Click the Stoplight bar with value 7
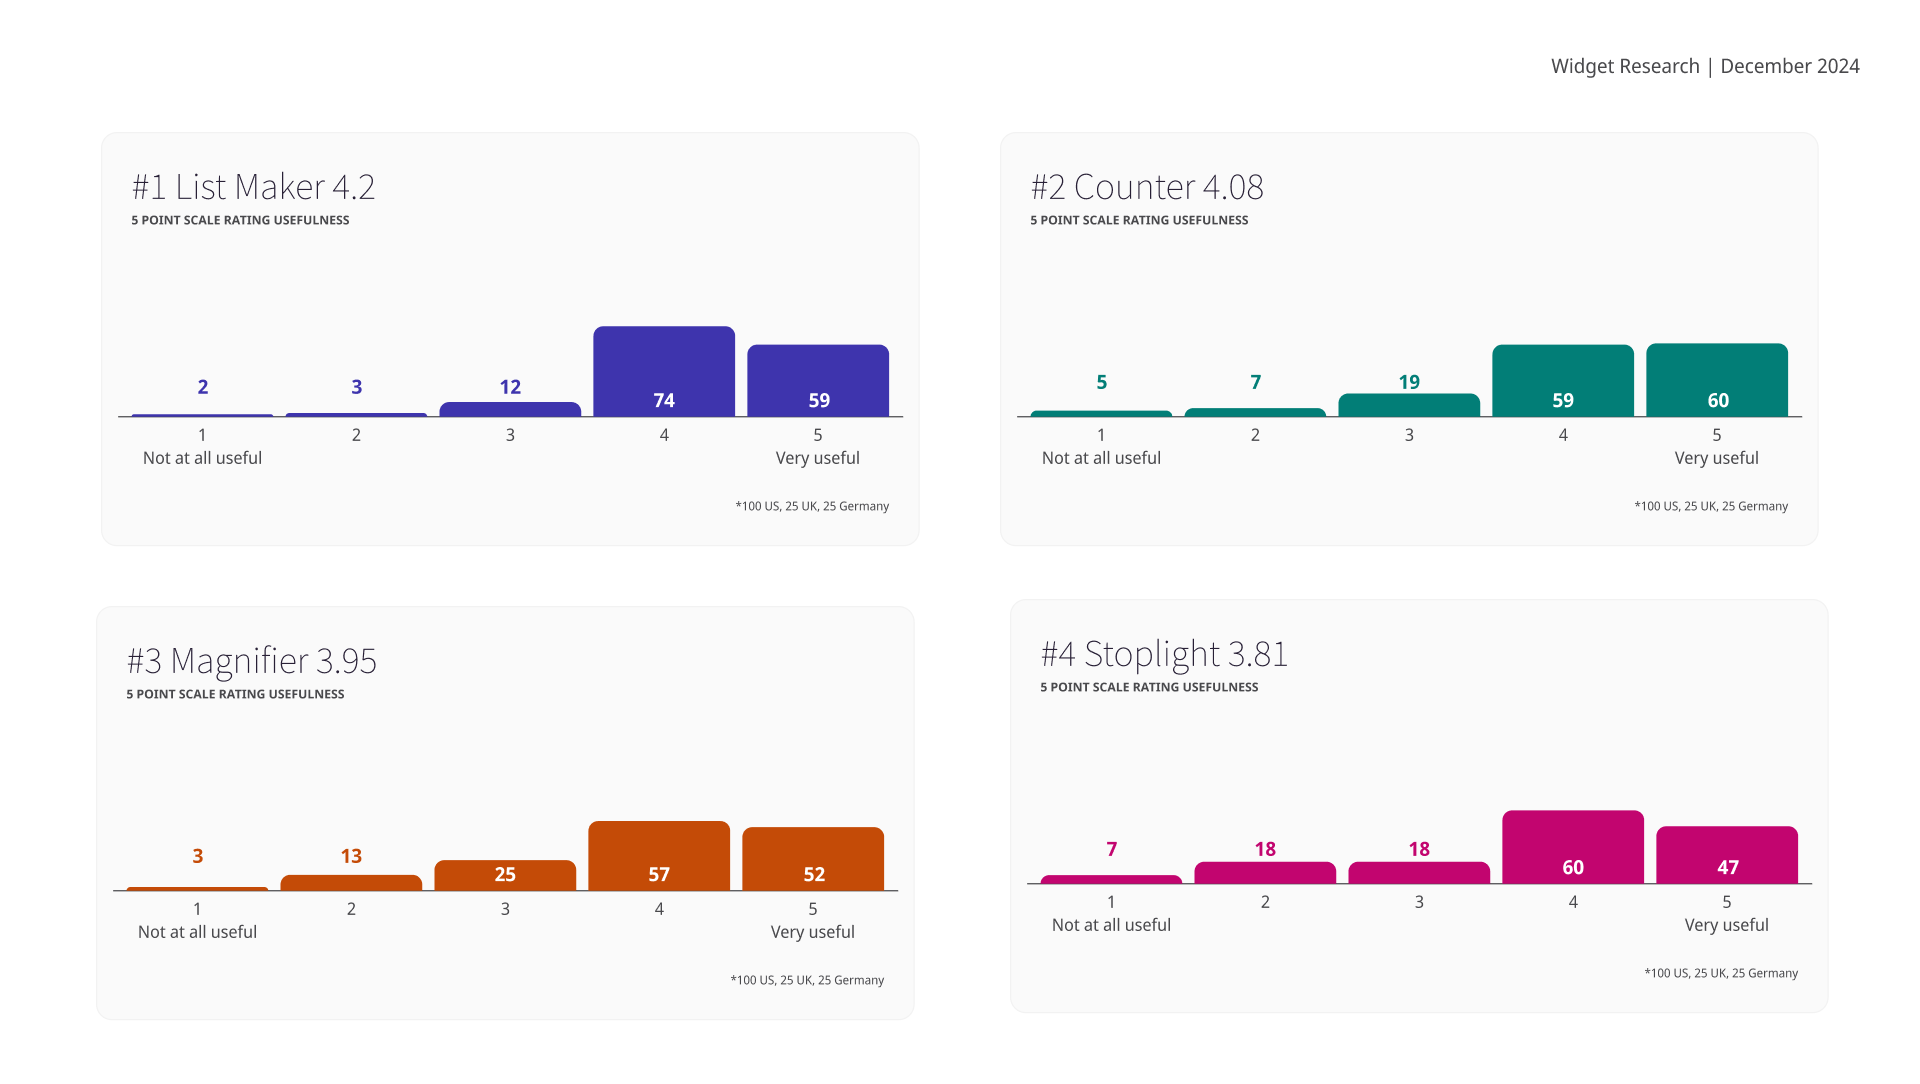1920x1084 pixels. [x=1111, y=880]
